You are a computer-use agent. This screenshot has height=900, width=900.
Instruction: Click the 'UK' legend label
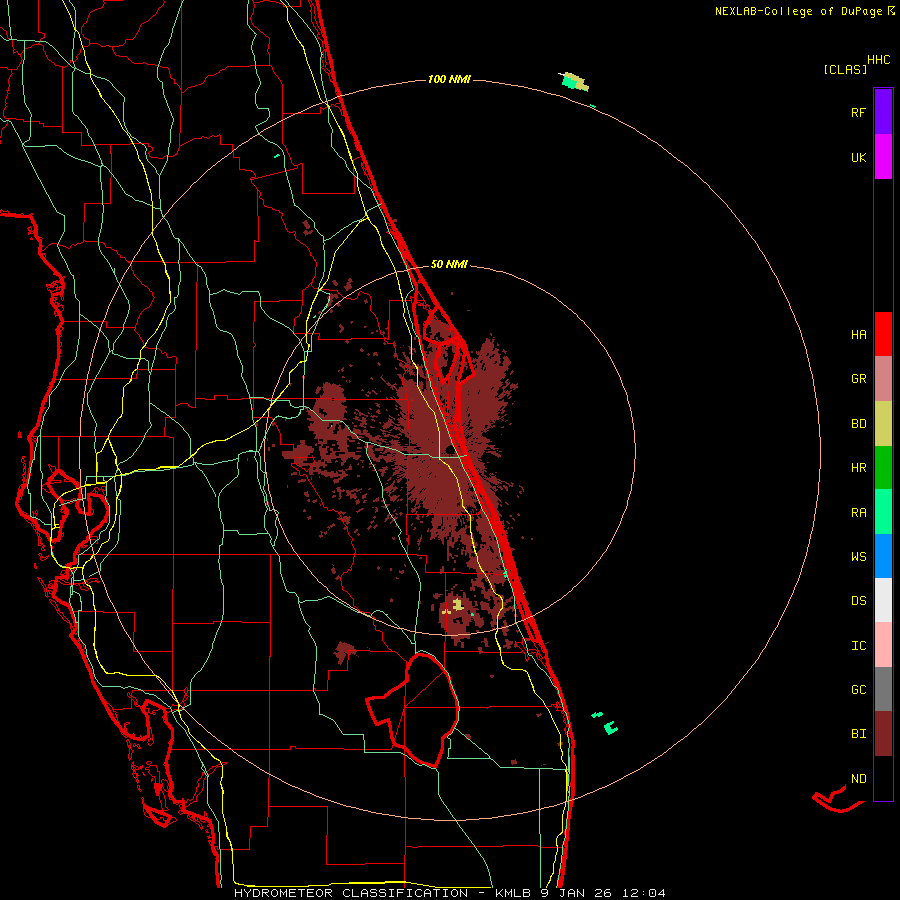[x=858, y=158]
